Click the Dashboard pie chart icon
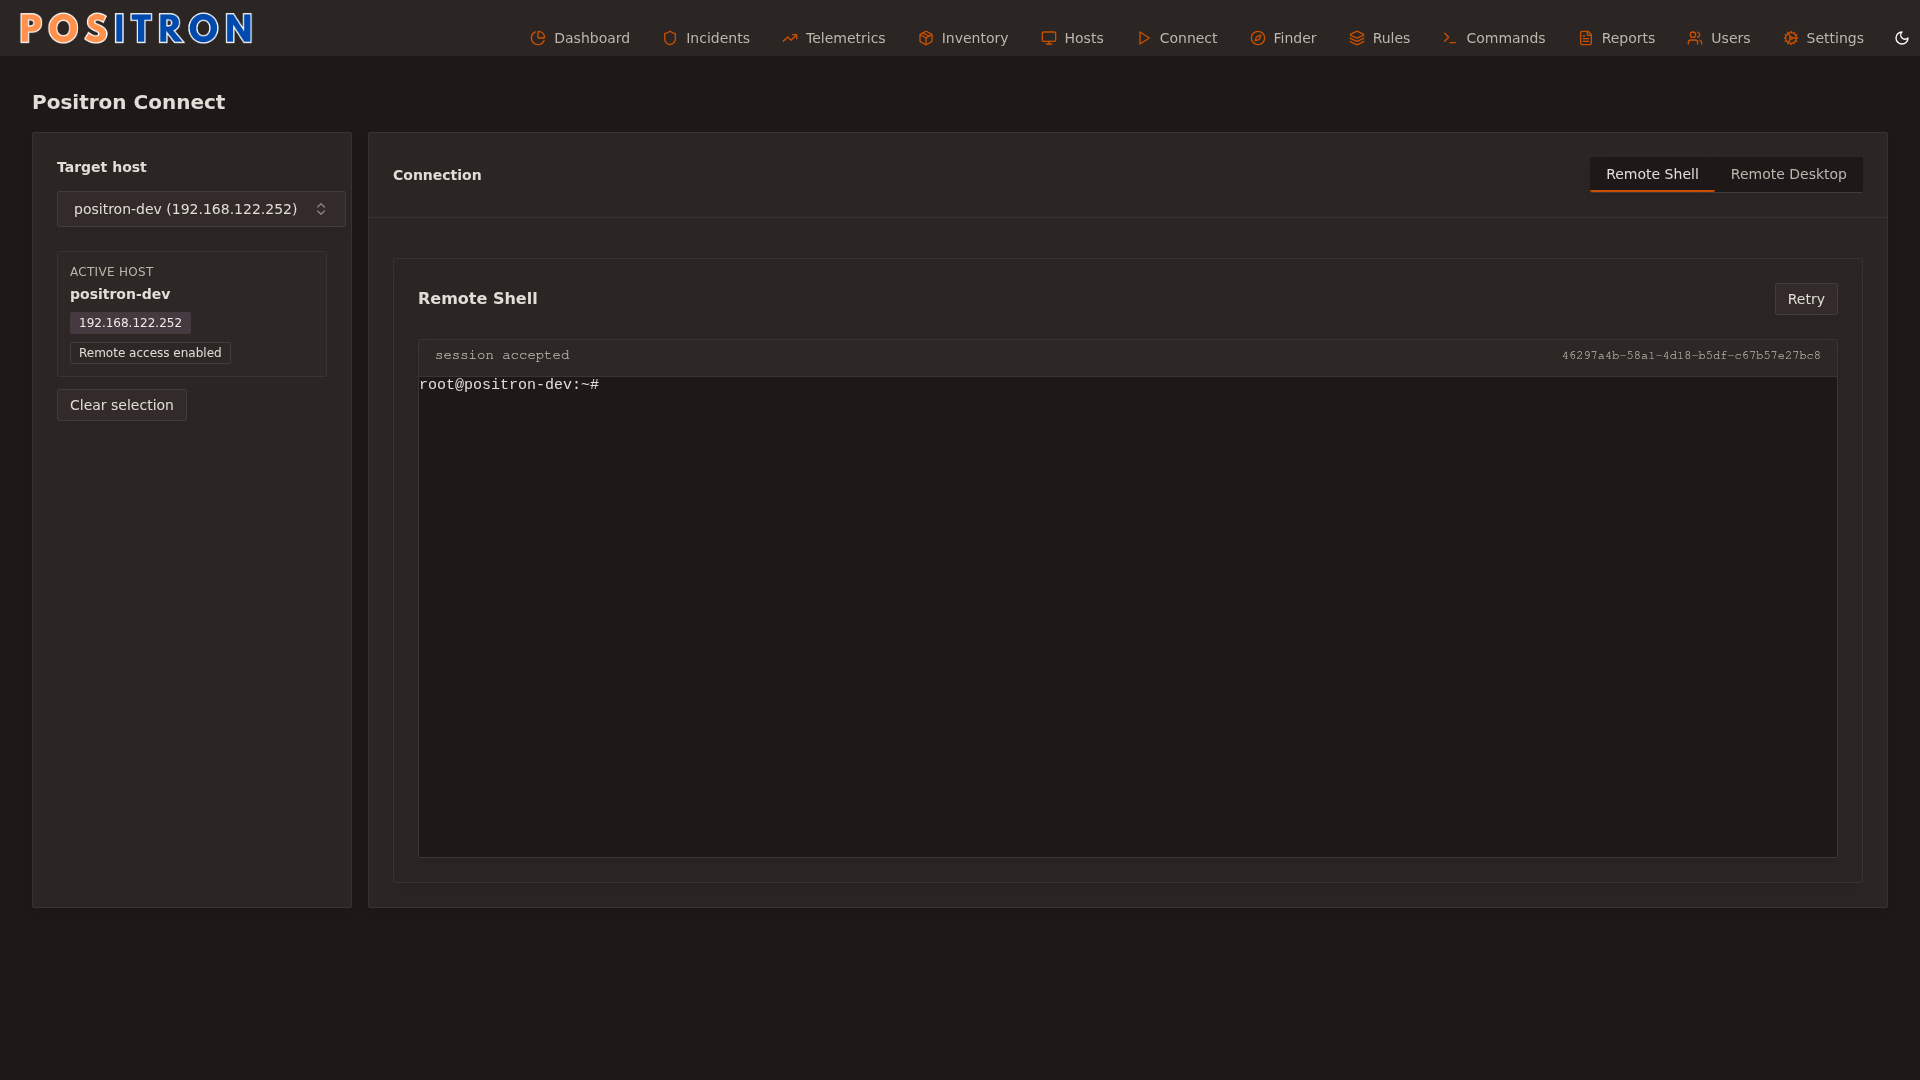 [x=538, y=38]
